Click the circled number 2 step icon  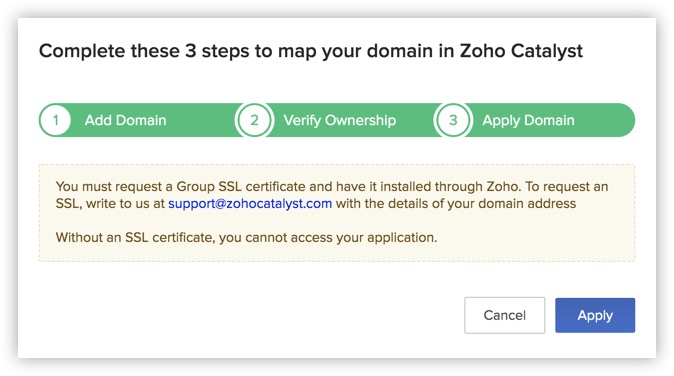click(x=254, y=120)
